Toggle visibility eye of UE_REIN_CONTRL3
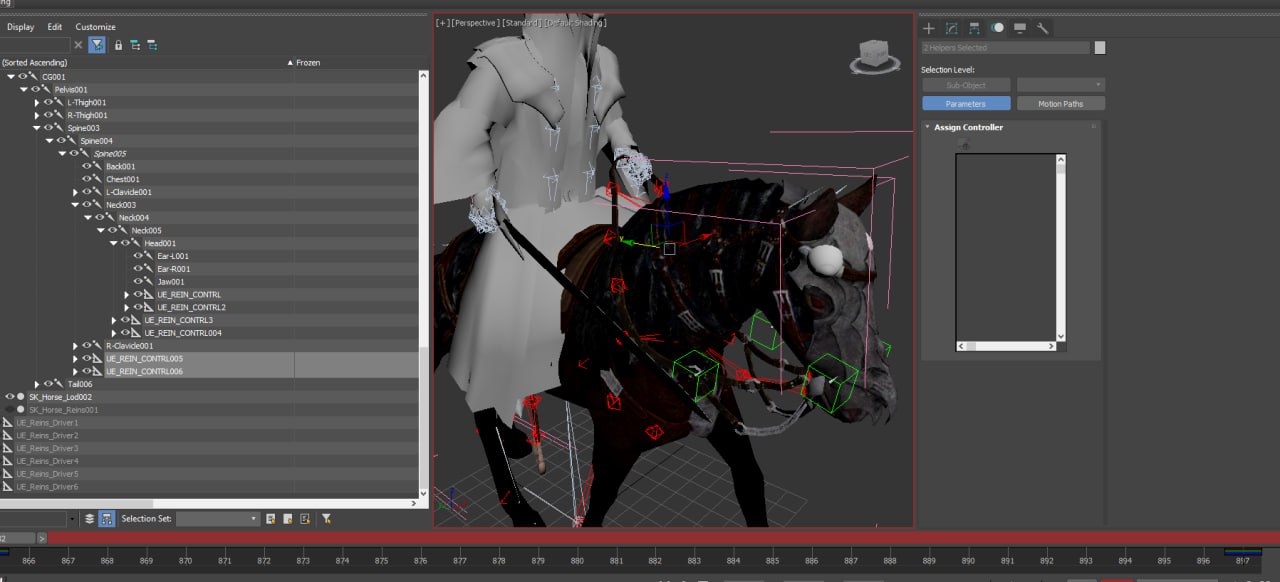The width and height of the screenshot is (1280, 582). (x=125, y=320)
